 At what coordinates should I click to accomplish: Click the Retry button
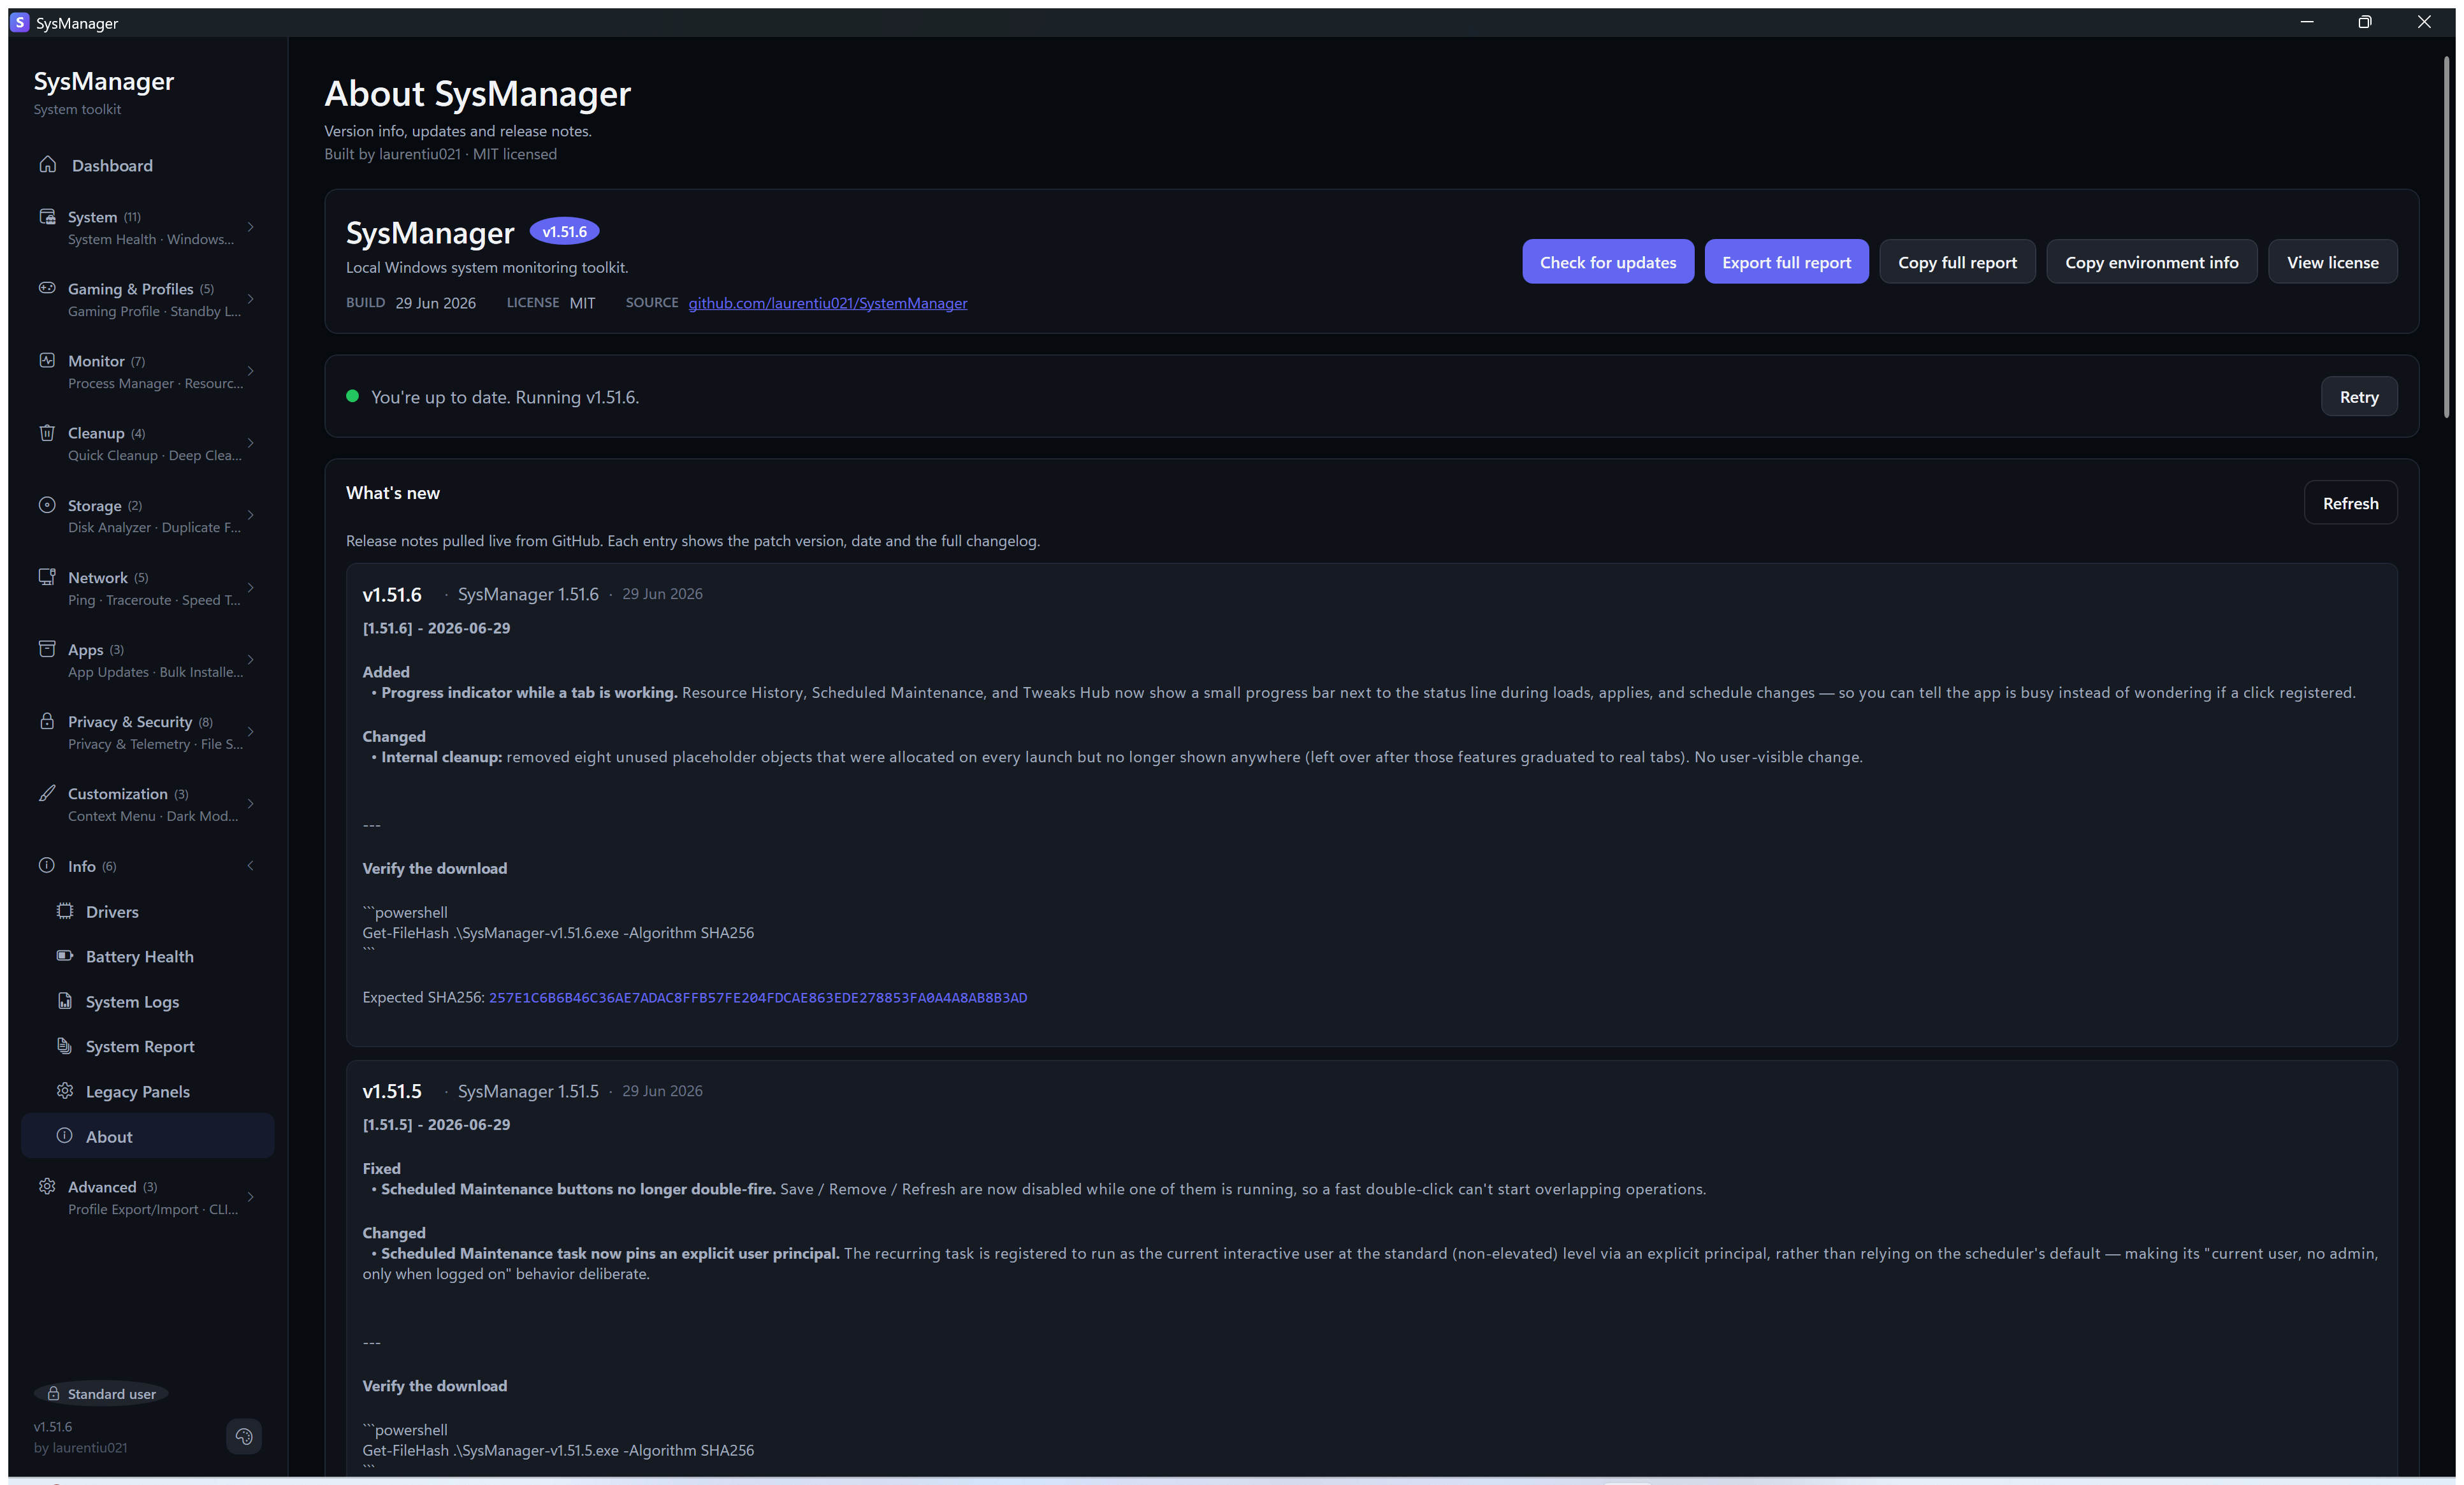click(2358, 397)
